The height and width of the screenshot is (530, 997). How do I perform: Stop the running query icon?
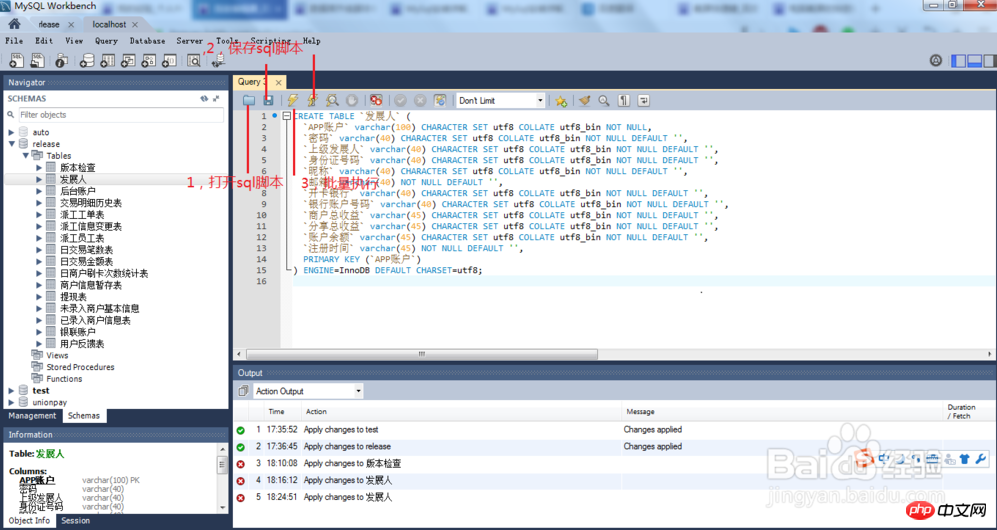coord(352,100)
